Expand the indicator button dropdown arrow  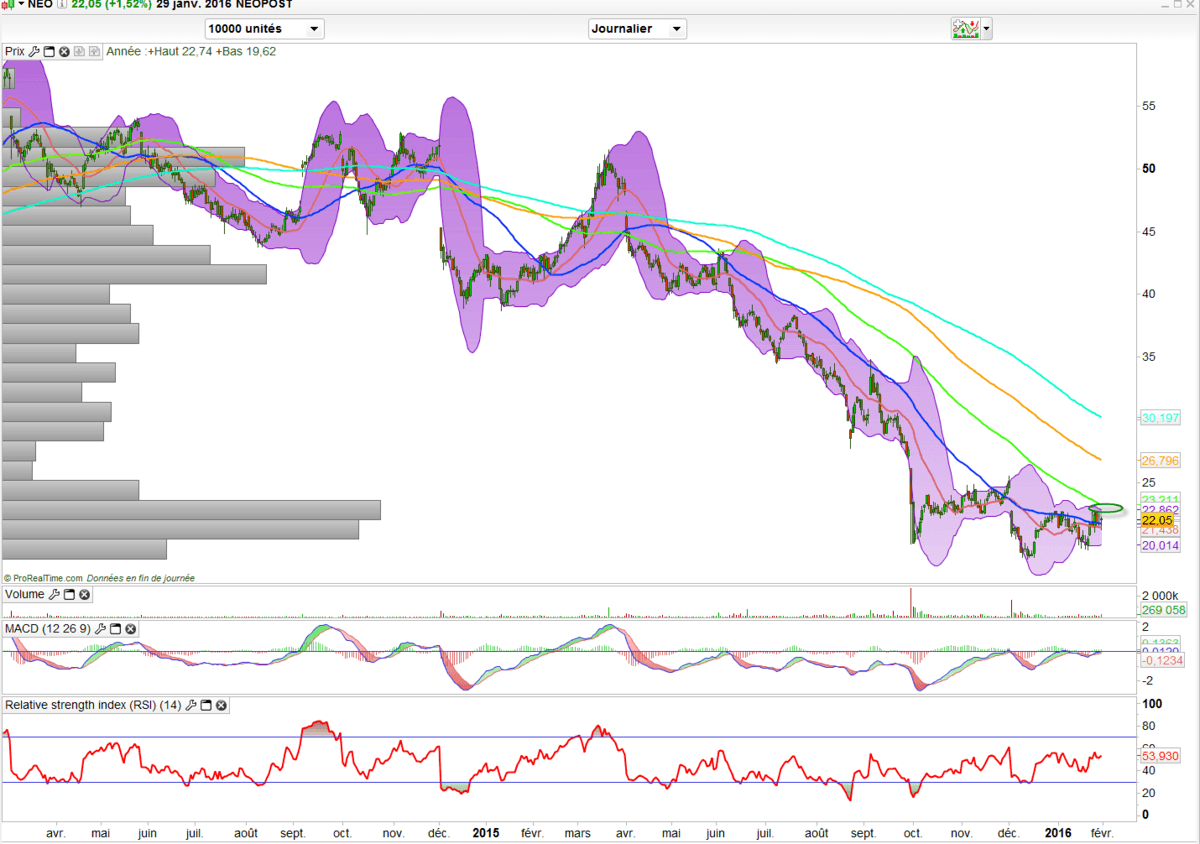pyautogui.click(x=988, y=29)
